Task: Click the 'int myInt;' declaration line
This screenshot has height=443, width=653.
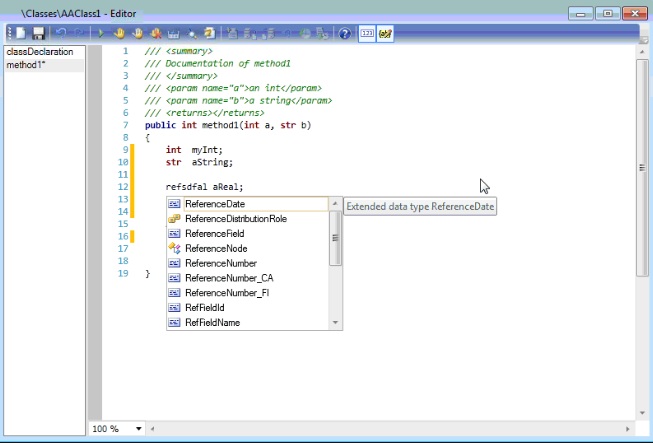Action: [x=194, y=150]
